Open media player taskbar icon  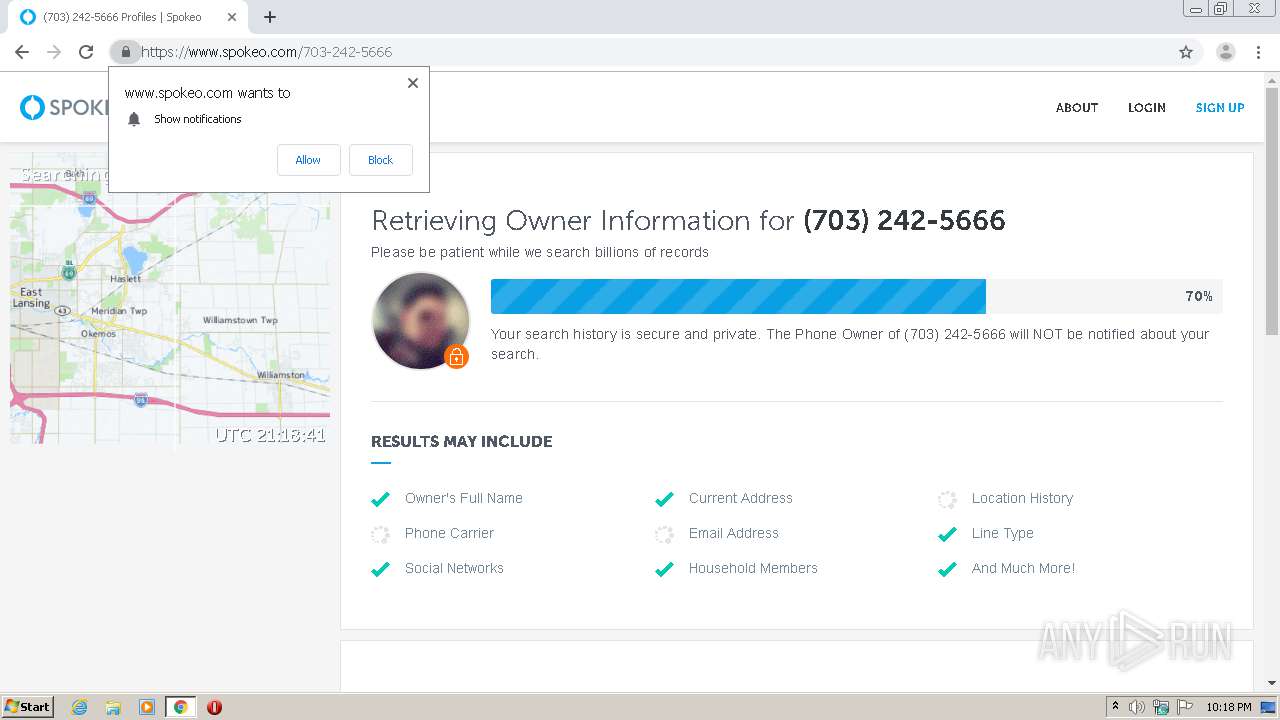coord(147,707)
